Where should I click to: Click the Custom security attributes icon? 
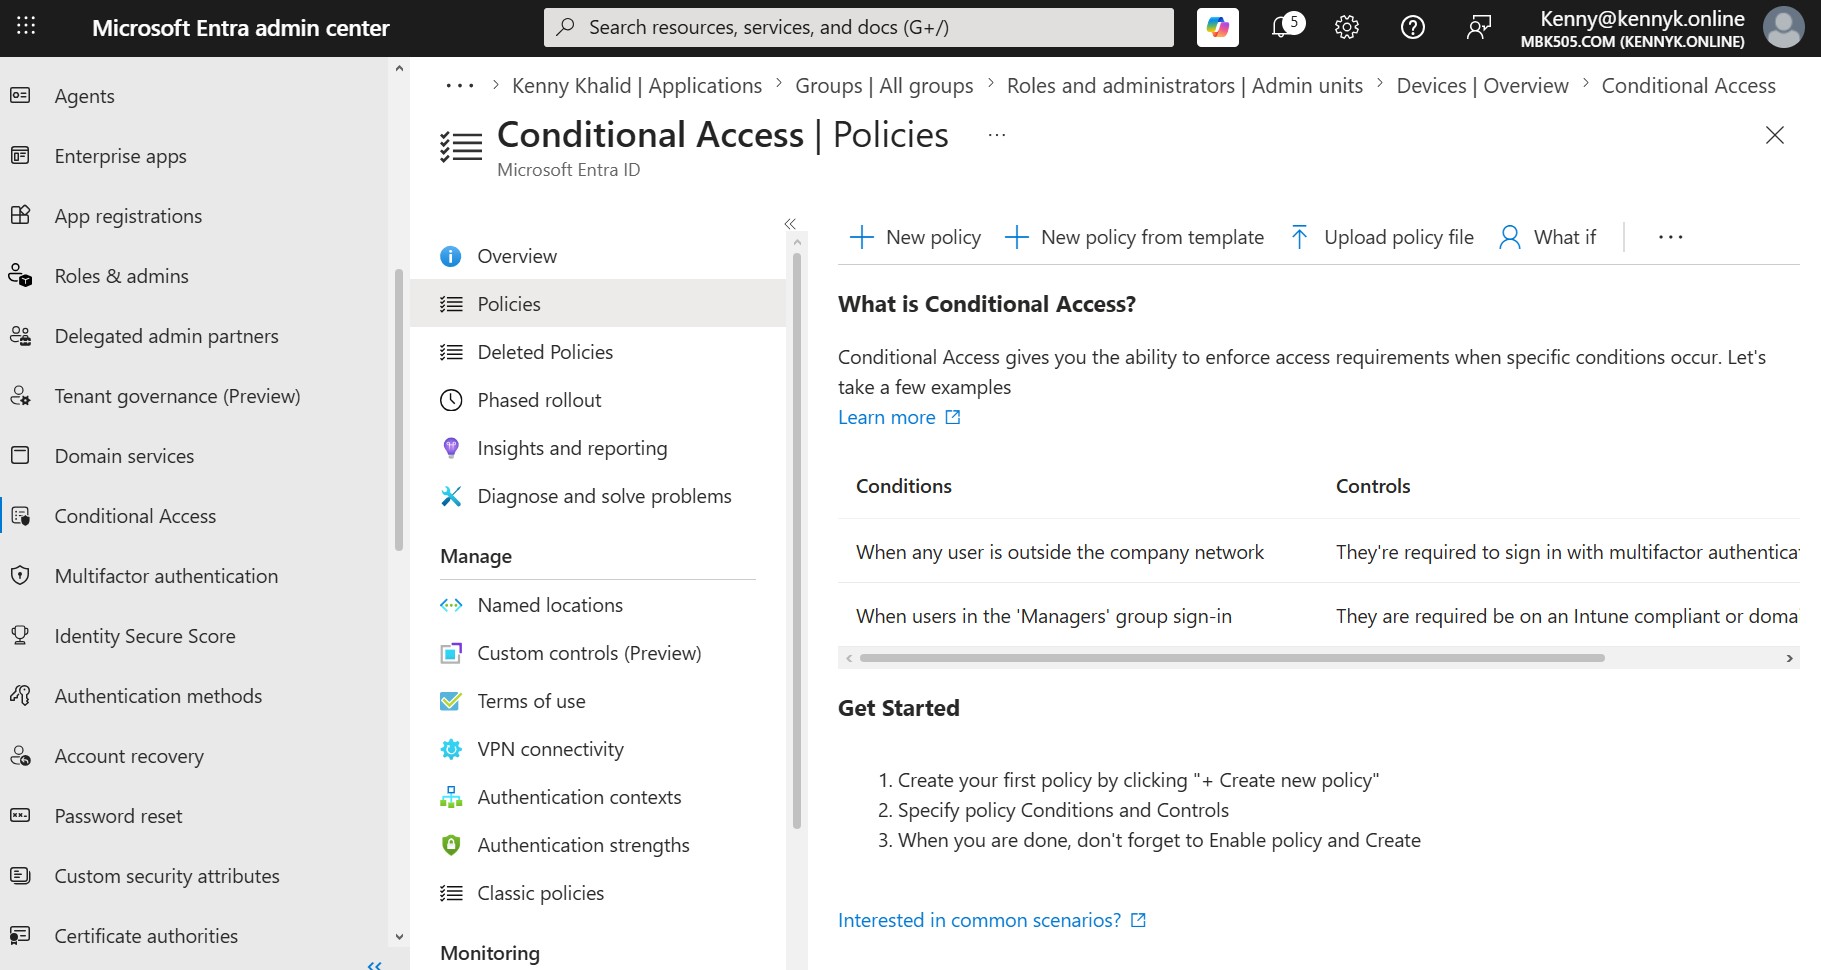(20, 876)
